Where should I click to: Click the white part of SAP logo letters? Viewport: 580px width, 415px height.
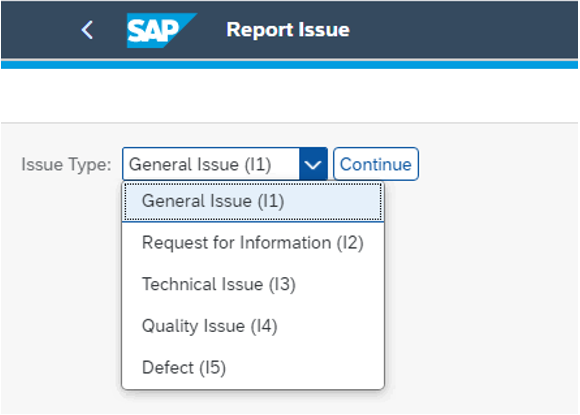(152, 31)
